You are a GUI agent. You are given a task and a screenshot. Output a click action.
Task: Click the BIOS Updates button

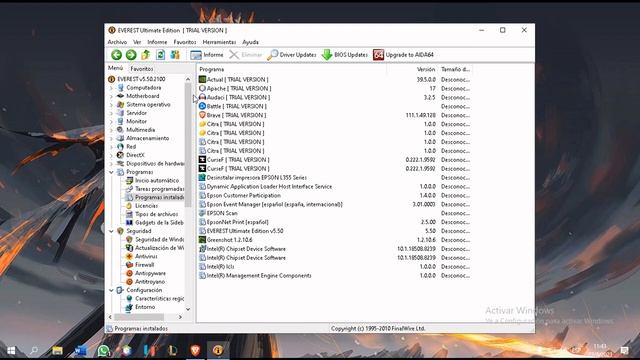pos(345,55)
